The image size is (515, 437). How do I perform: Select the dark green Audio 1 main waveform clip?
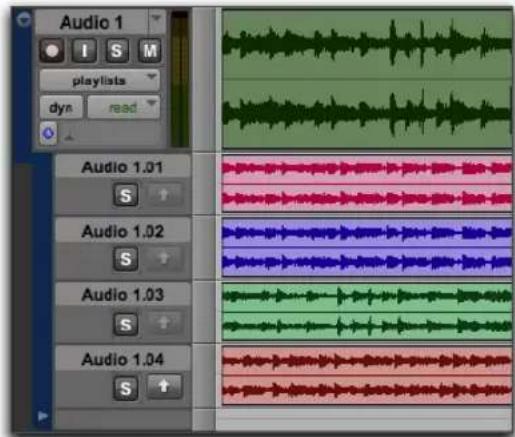[367, 79]
